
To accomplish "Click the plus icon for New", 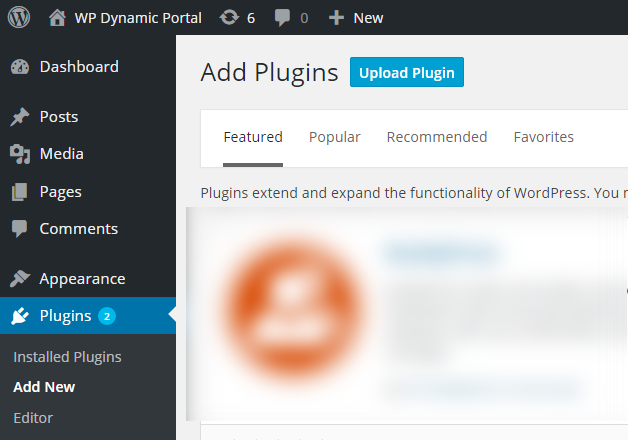I will point(336,18).
